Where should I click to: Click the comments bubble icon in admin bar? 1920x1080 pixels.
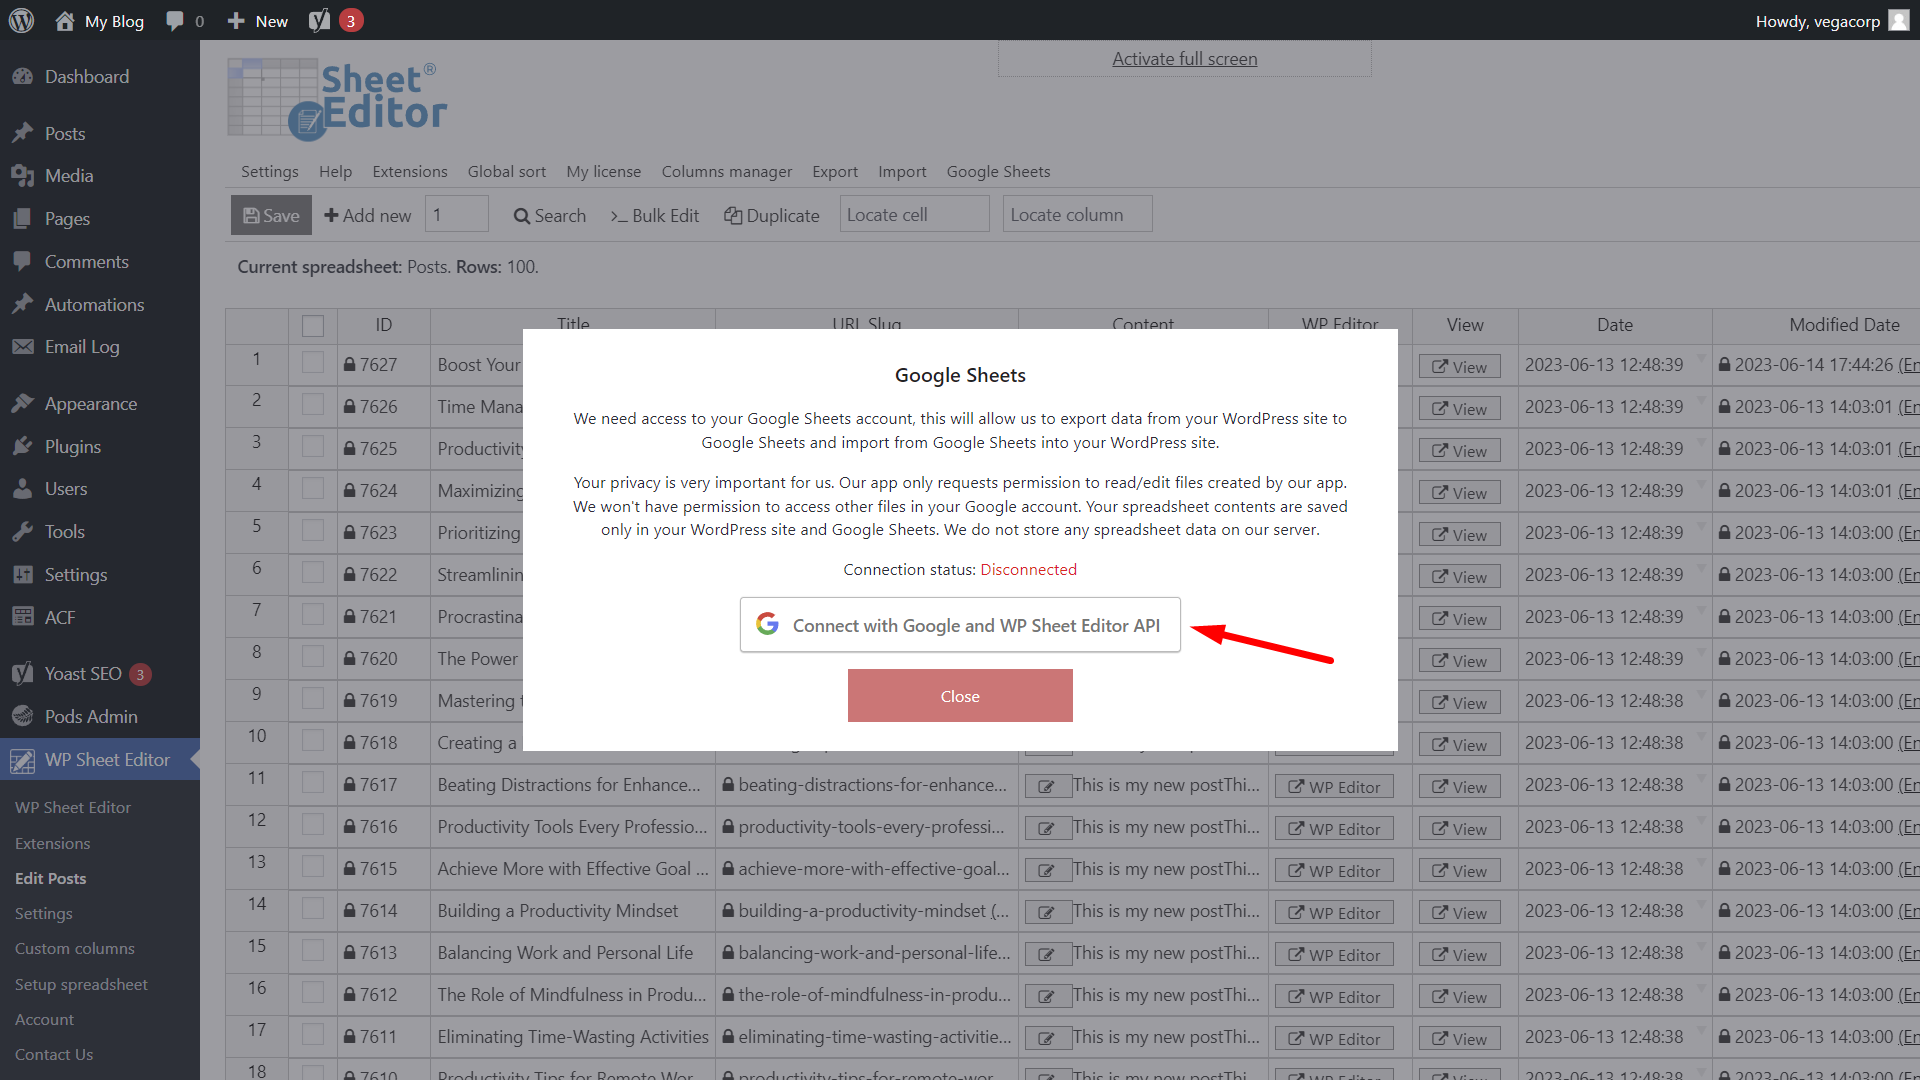click(x=172, y=20)
